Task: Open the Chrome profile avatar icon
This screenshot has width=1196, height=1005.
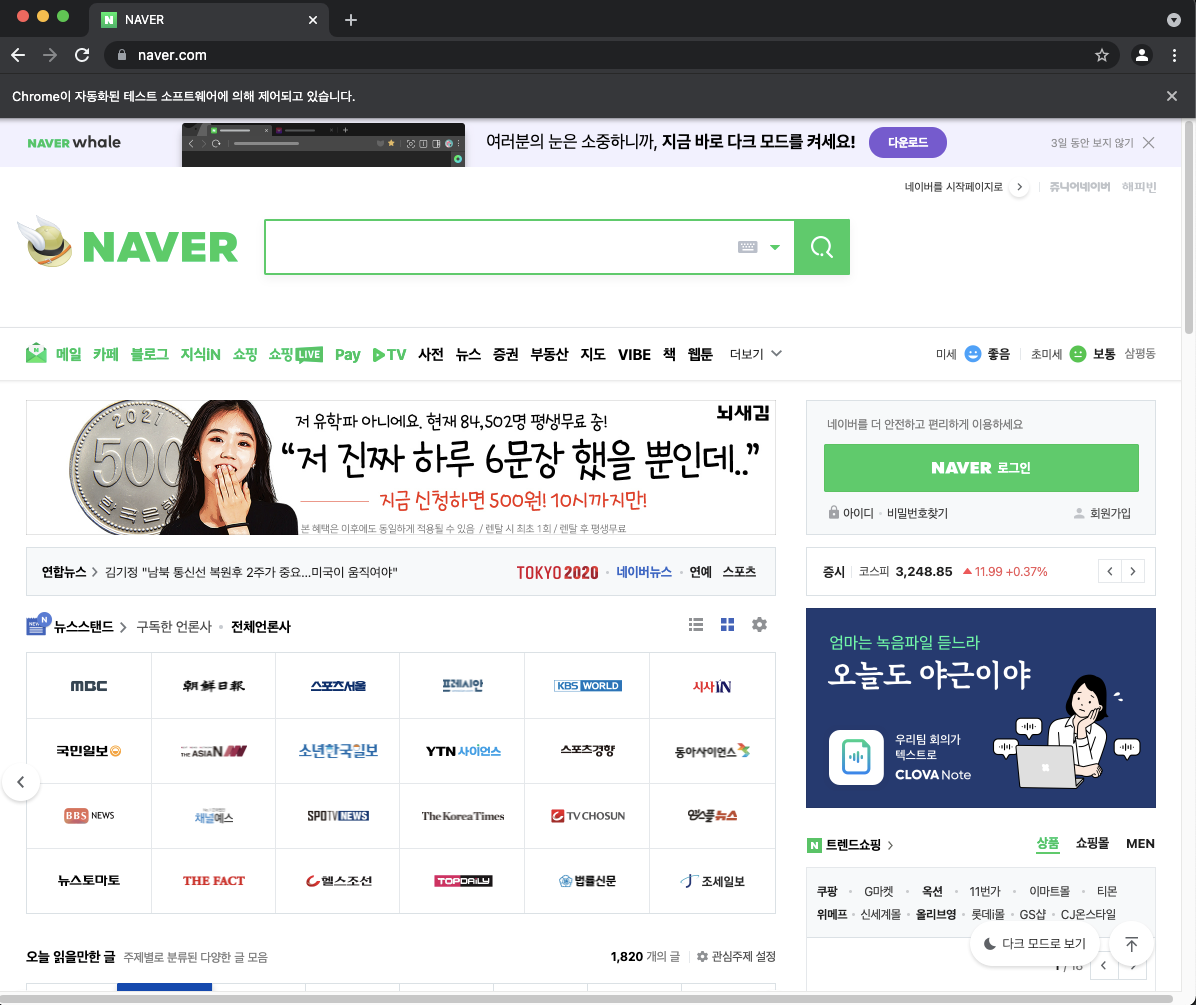Action: pyautogui.click(x=1141, y=55)
